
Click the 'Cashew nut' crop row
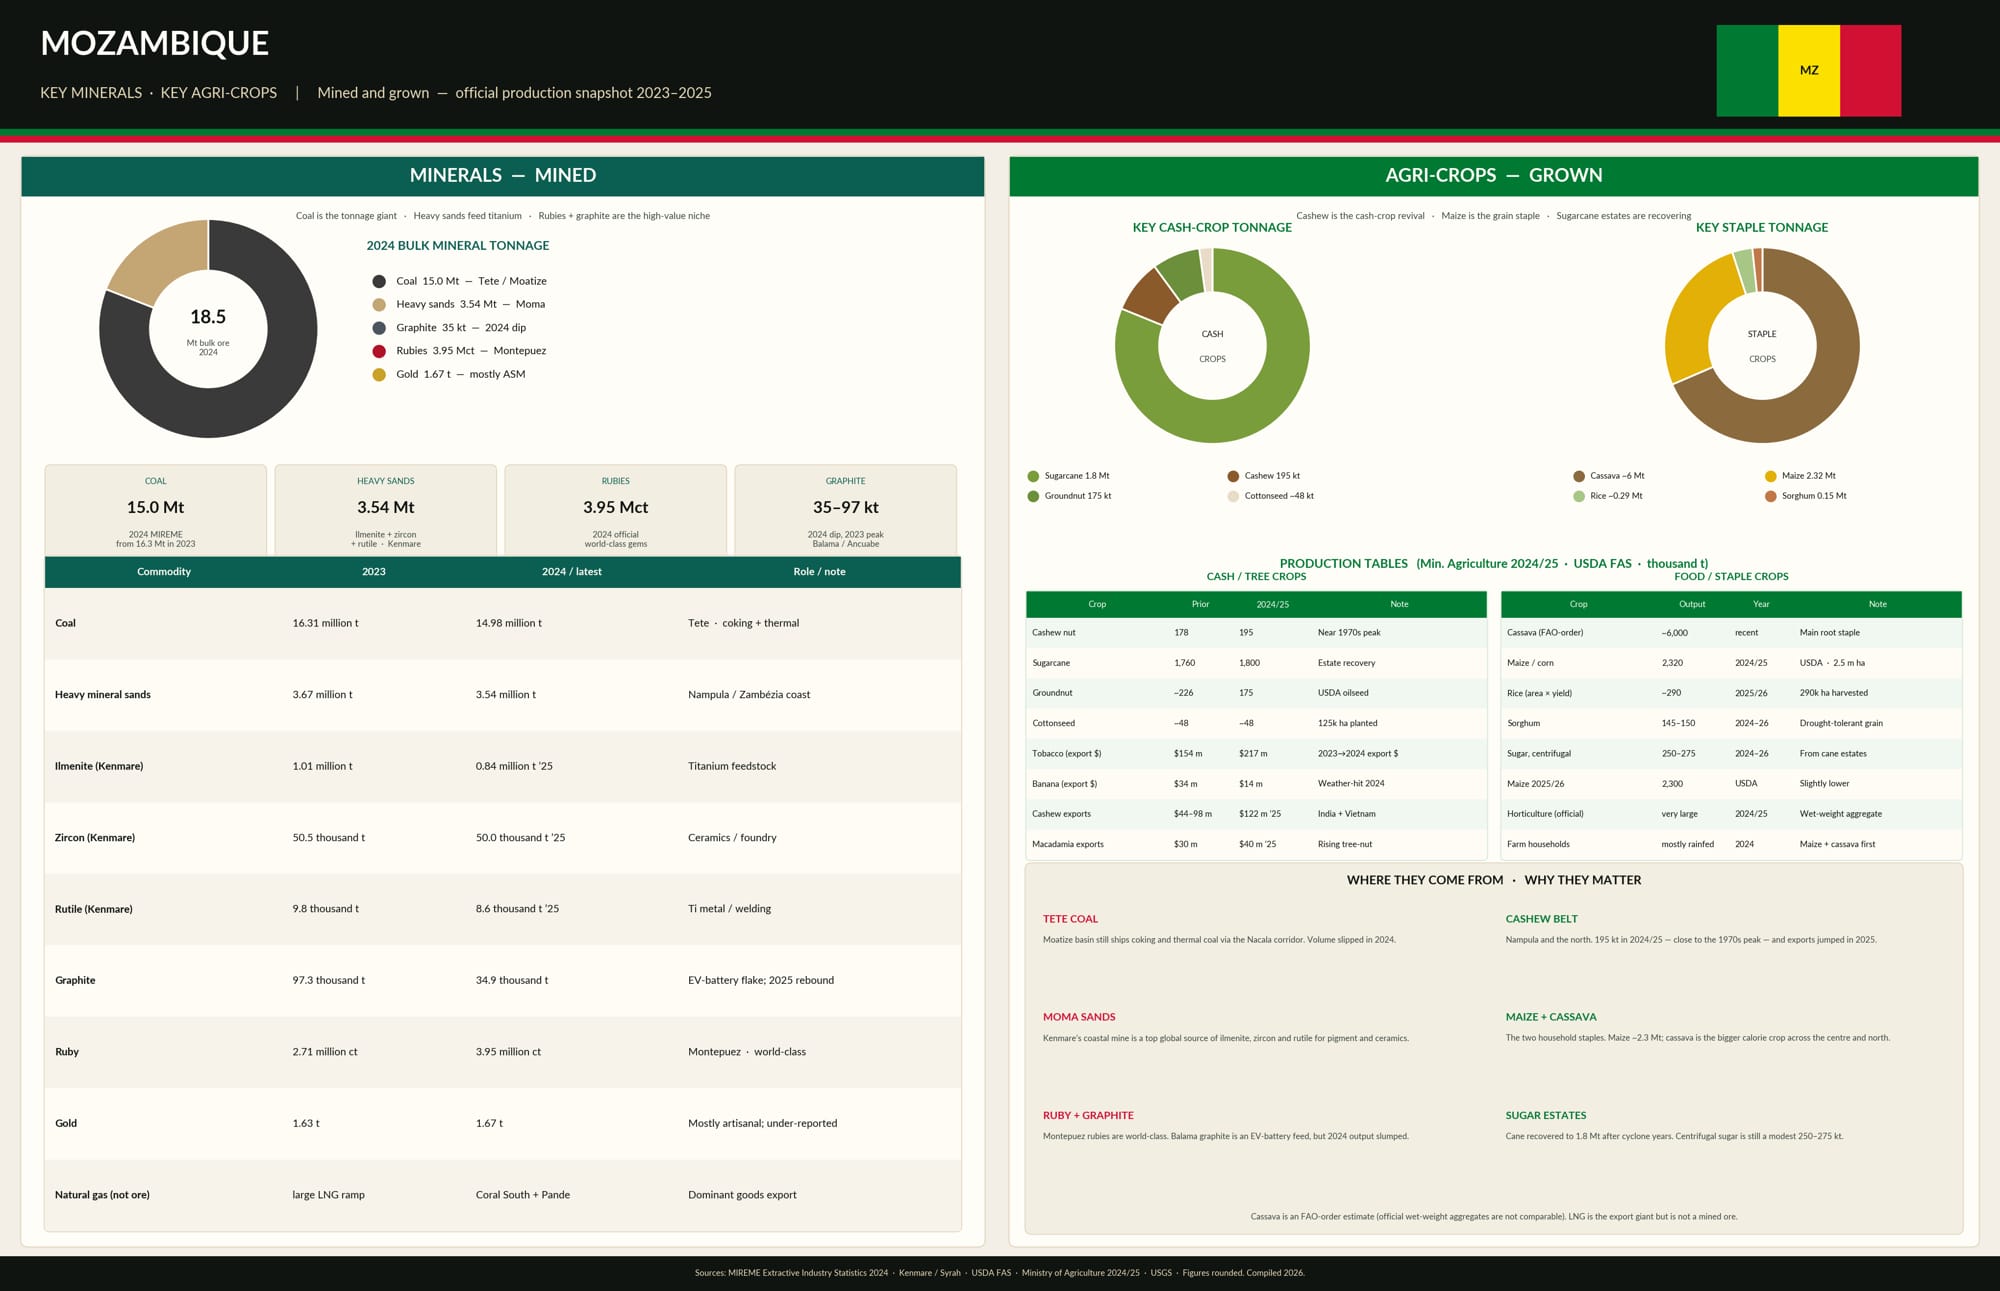(1256, 633)
